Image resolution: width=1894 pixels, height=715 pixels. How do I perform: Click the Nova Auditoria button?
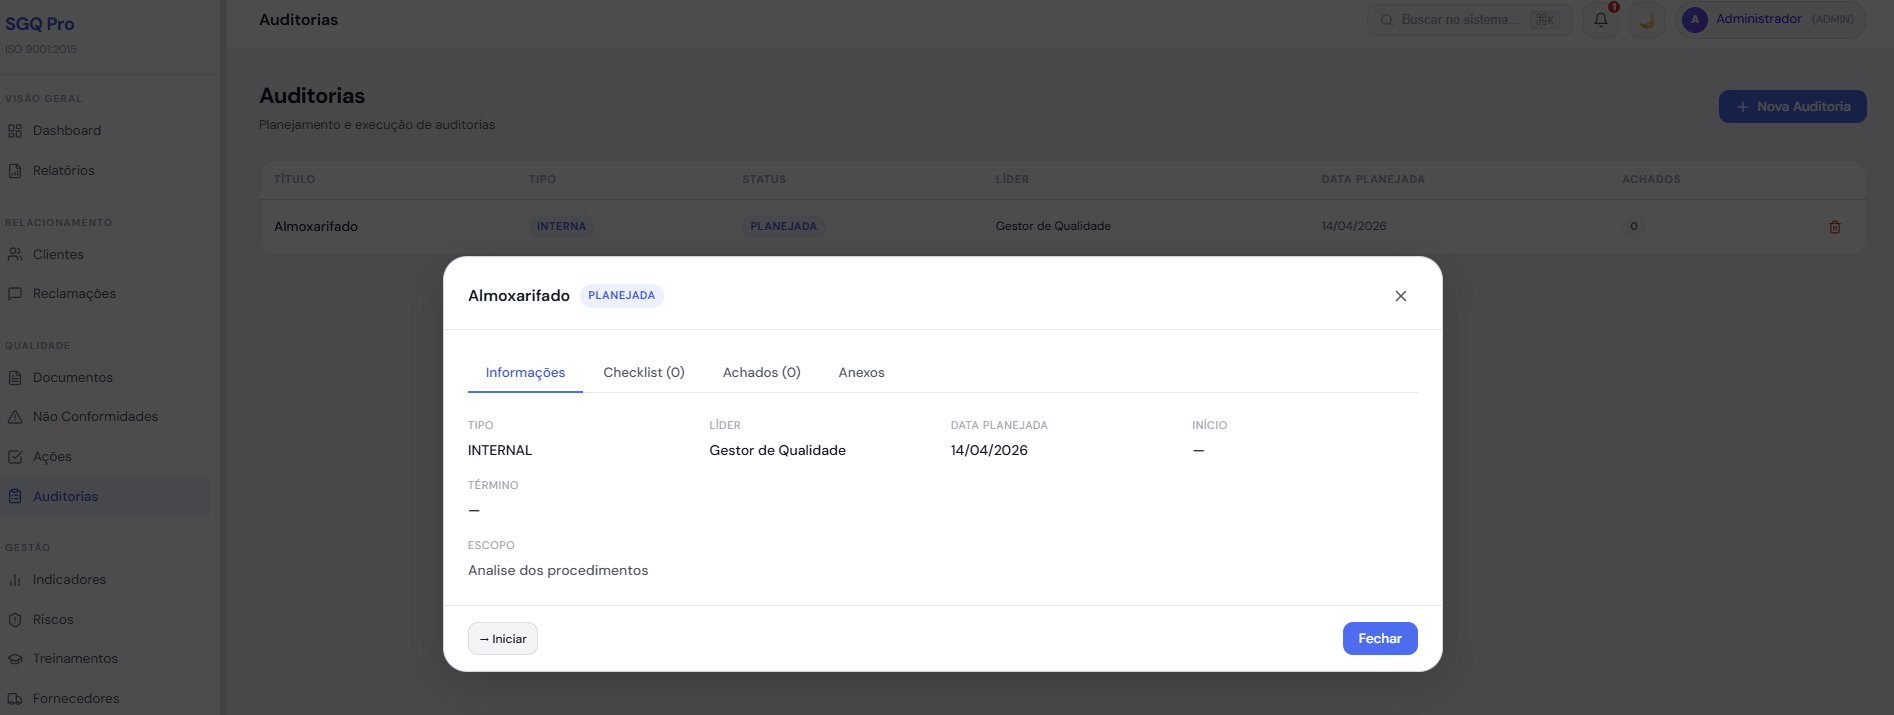click(1792, 107)
